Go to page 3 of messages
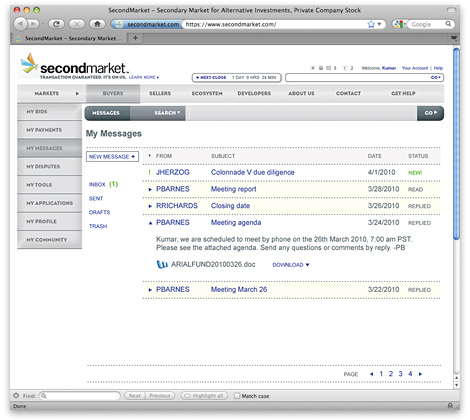The height and width of the screenshot is (420, 470). pos(400,374)
